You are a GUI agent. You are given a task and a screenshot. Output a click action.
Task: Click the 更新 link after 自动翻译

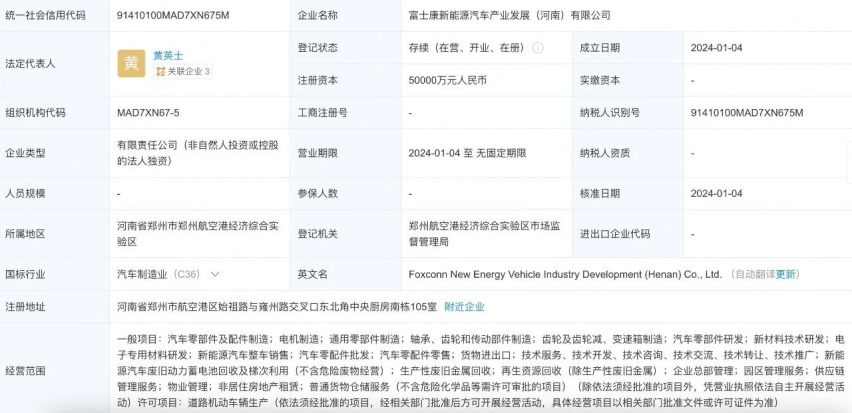[x=785, y=274]
